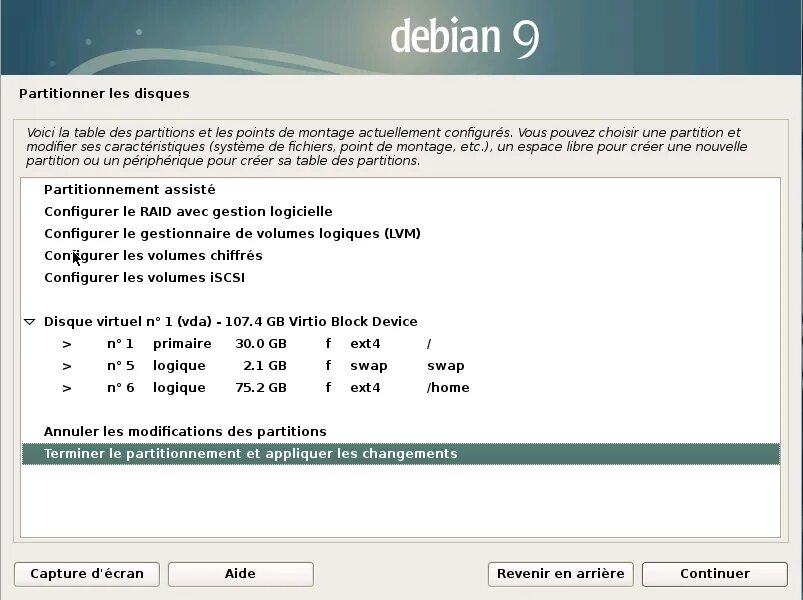Viewport: 803px width, 600px height.
Task: Click the /home mount point text
Action: pos(448,388)
